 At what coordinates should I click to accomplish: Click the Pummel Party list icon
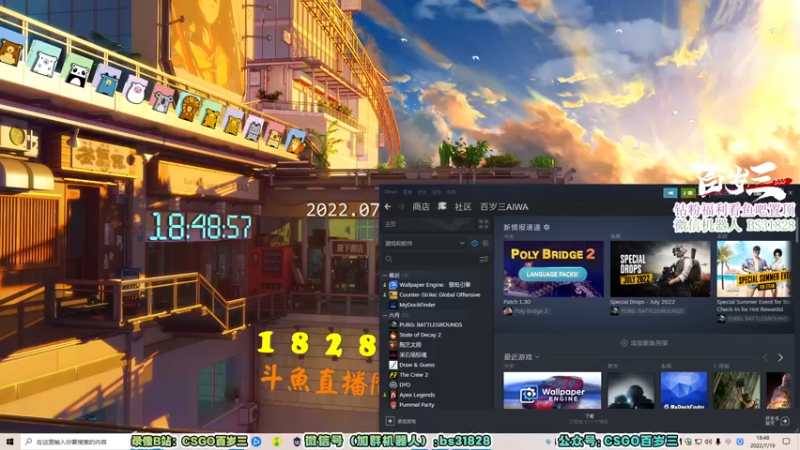click(x=393, y=405)
